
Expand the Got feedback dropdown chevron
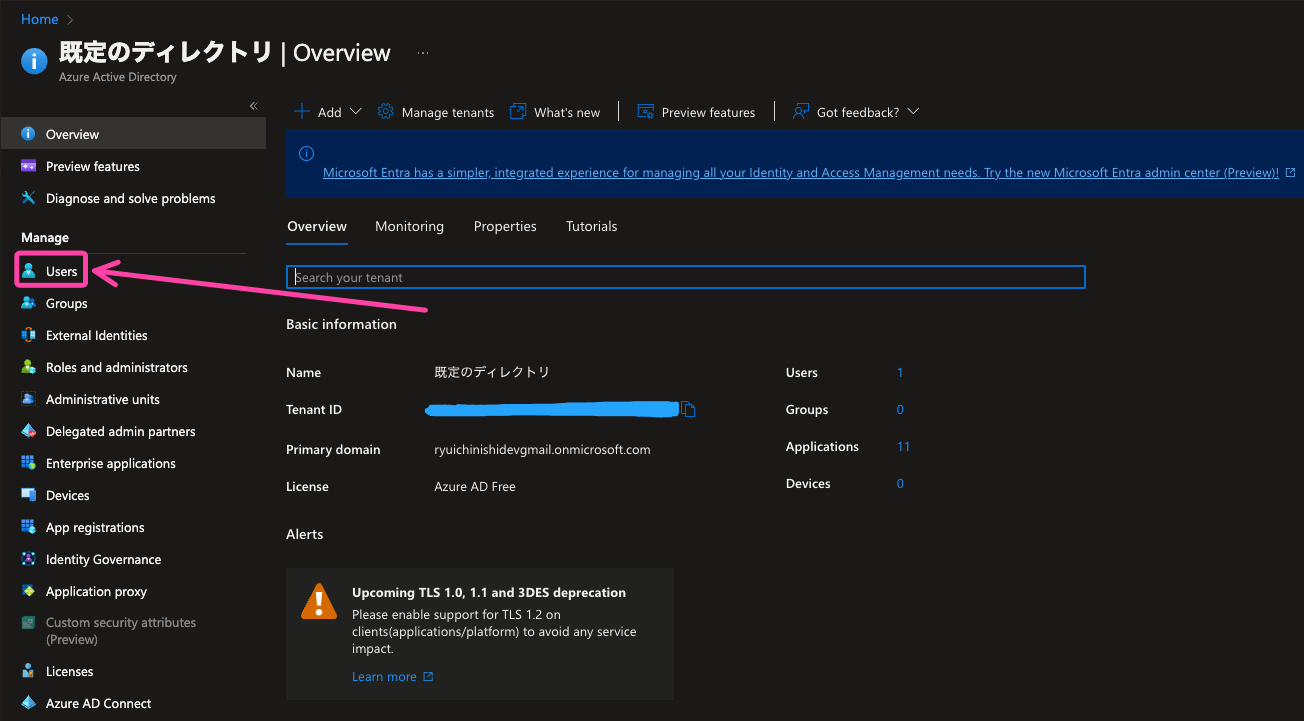coord(912,111)
